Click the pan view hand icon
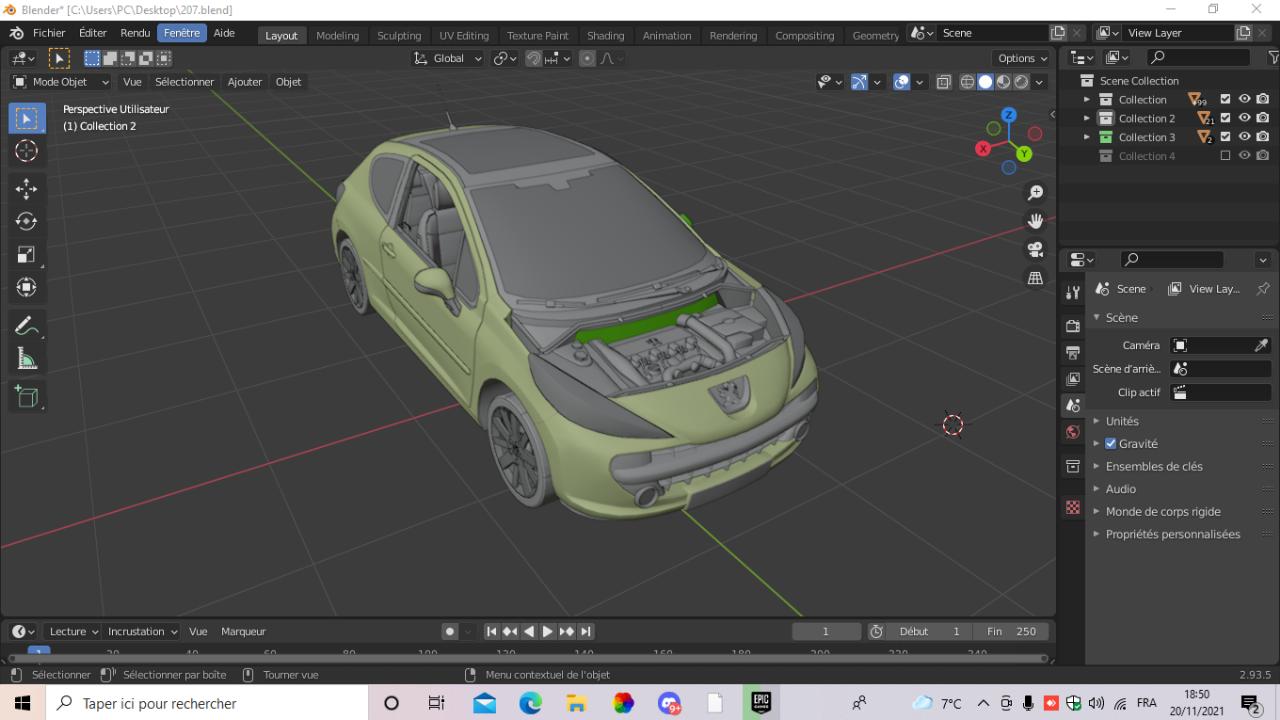The height and width of the screenshot is (720, 1280). tap(1035, 220)
